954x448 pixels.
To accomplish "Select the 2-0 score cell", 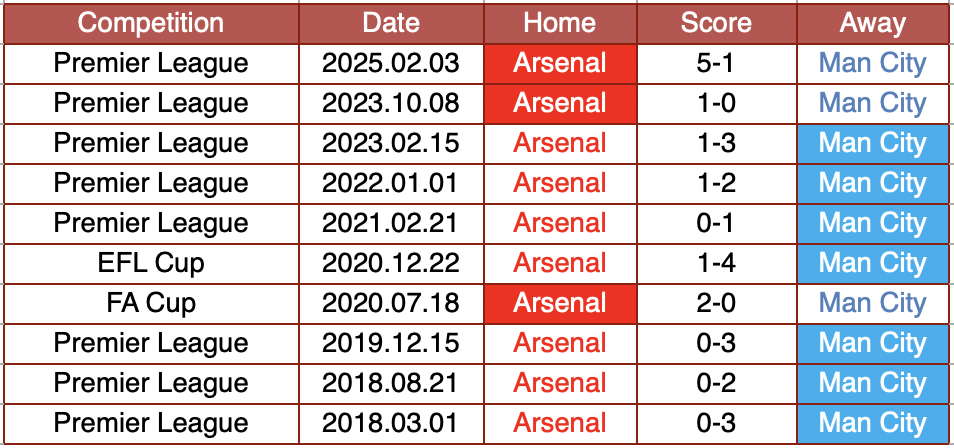I will tap(716, 304).
